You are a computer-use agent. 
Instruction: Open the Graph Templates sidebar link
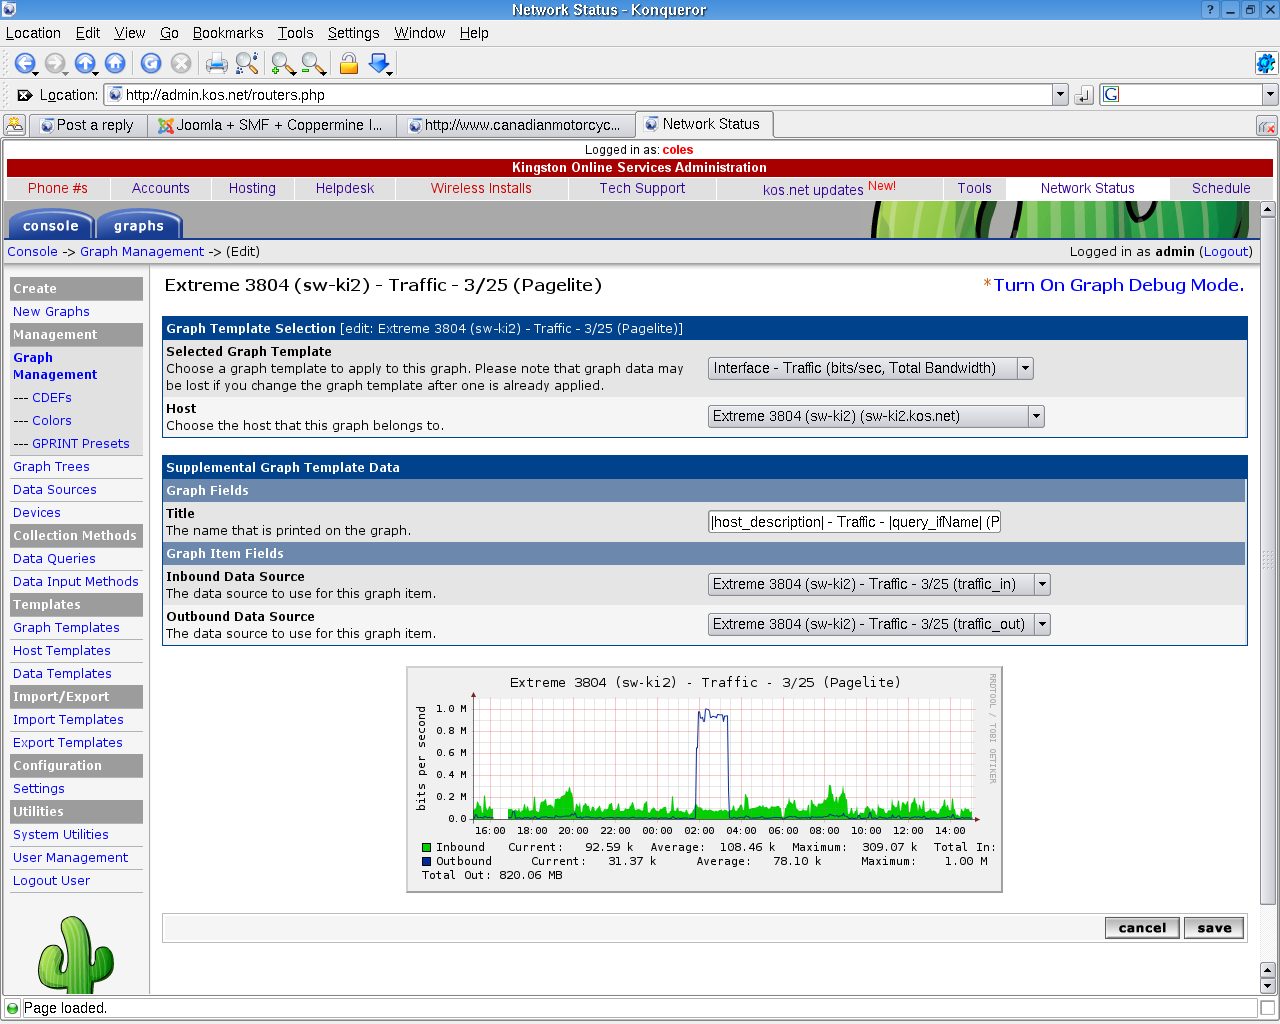click(66, 628)
